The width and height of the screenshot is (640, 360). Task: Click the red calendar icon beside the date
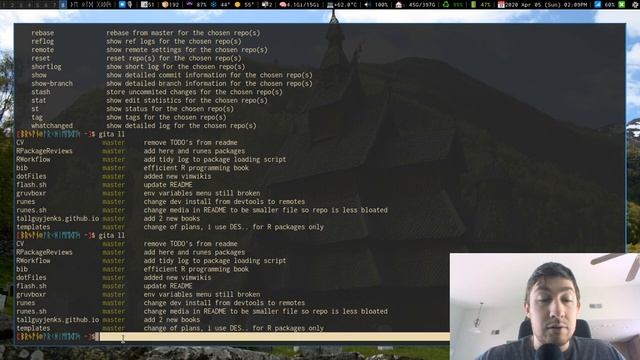(501, 4)
